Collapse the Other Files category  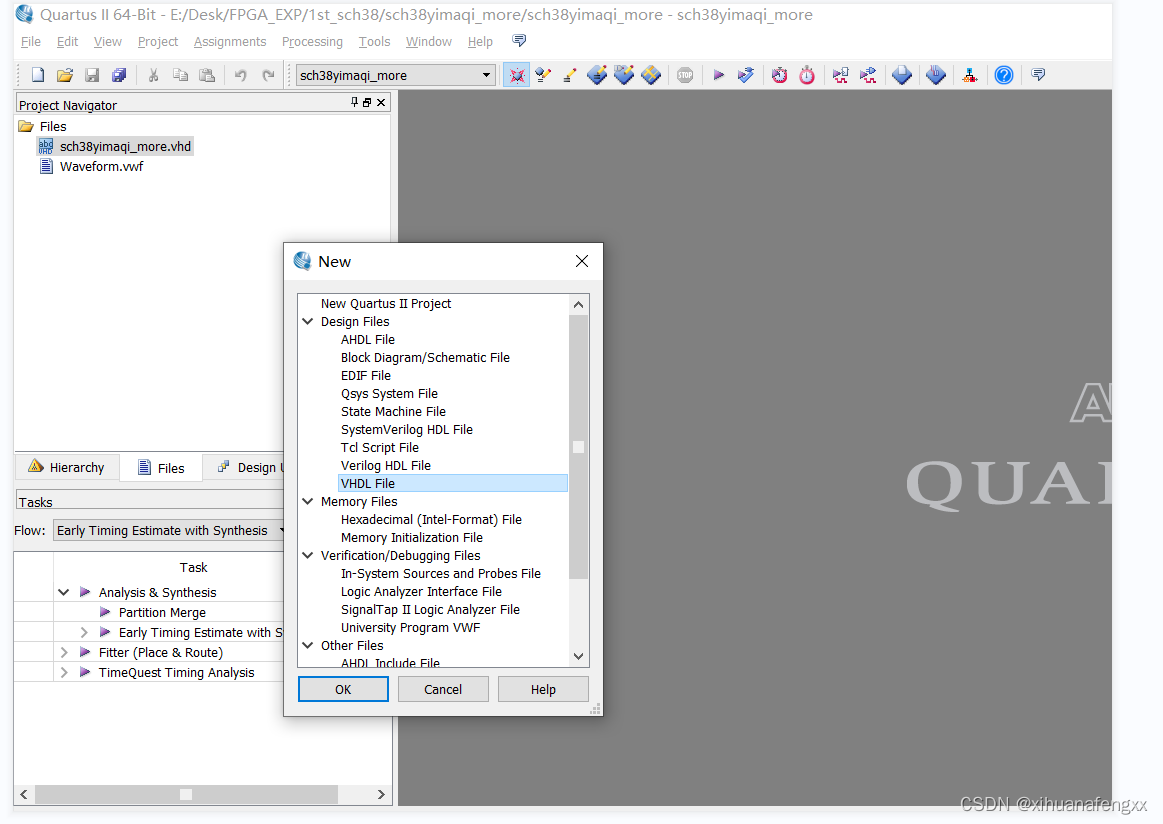[x=308, y=645]
